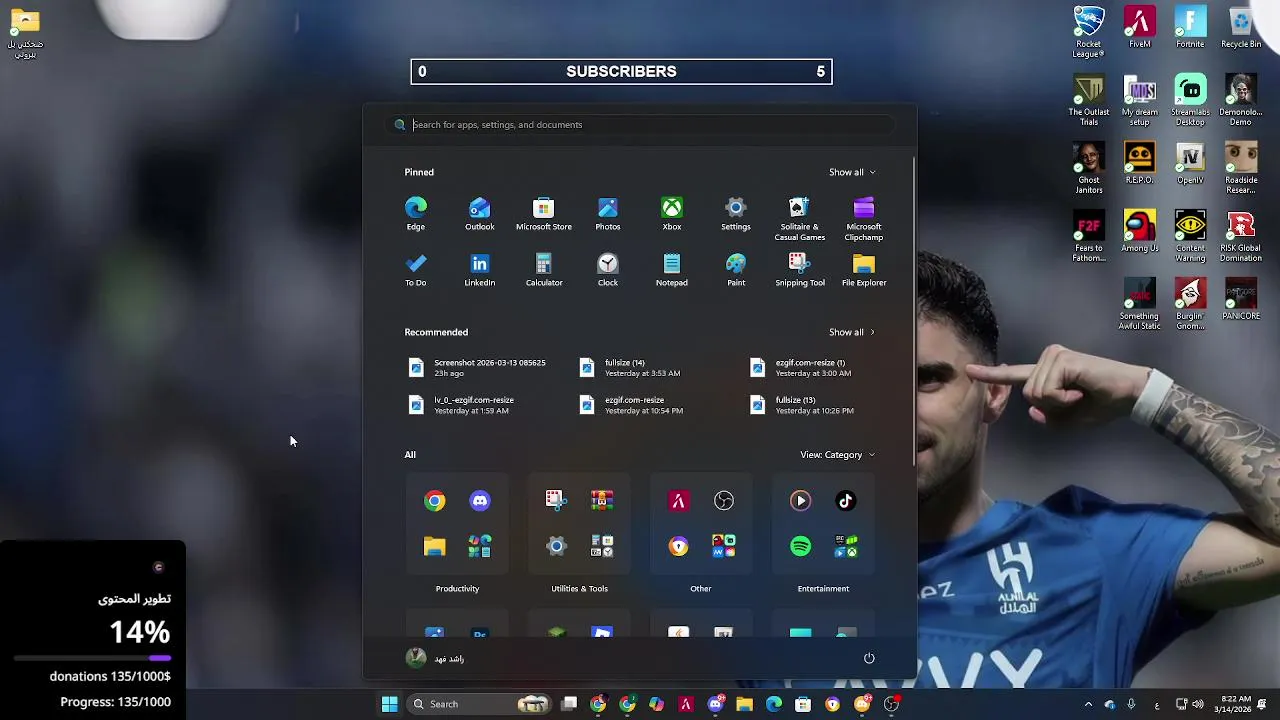
Task: Launch the Calculator app
Action: click(x=544, y=270)
